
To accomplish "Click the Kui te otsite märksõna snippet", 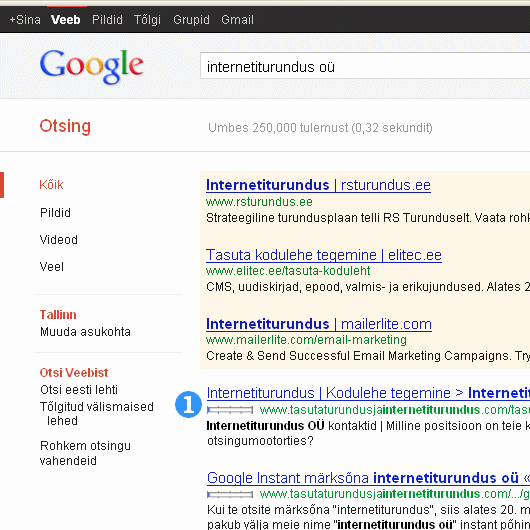I will [x=368, y=517].
